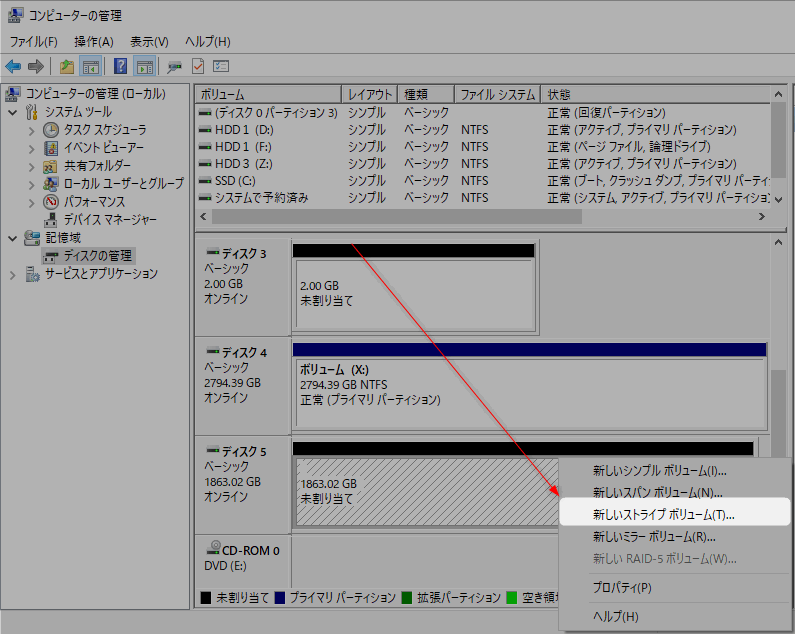The width and height of the screenshot is (795, 634).
Task: Expand the Performance node
Action: click(31, 202)
